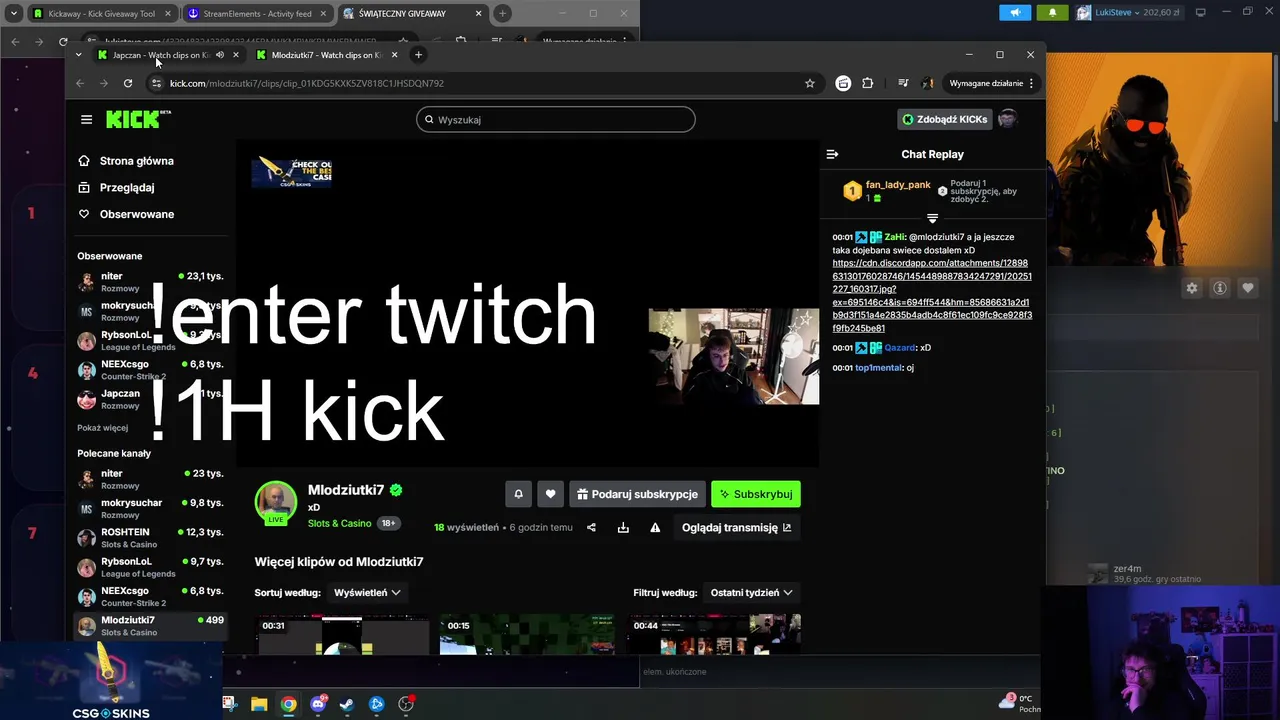
Task: Click Qazard username in chat
Action: click(900, 347)
